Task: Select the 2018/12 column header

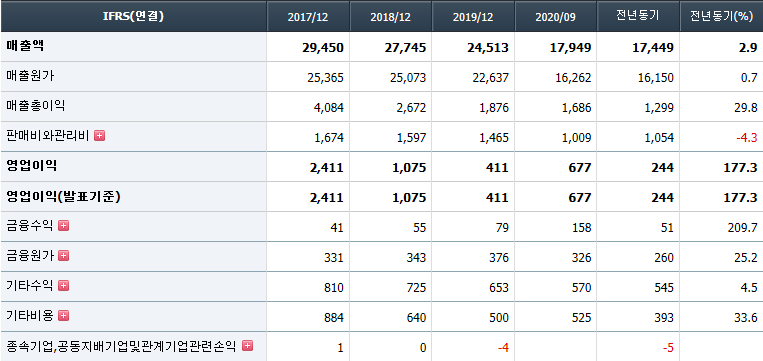Action: (x=391, y=17)
